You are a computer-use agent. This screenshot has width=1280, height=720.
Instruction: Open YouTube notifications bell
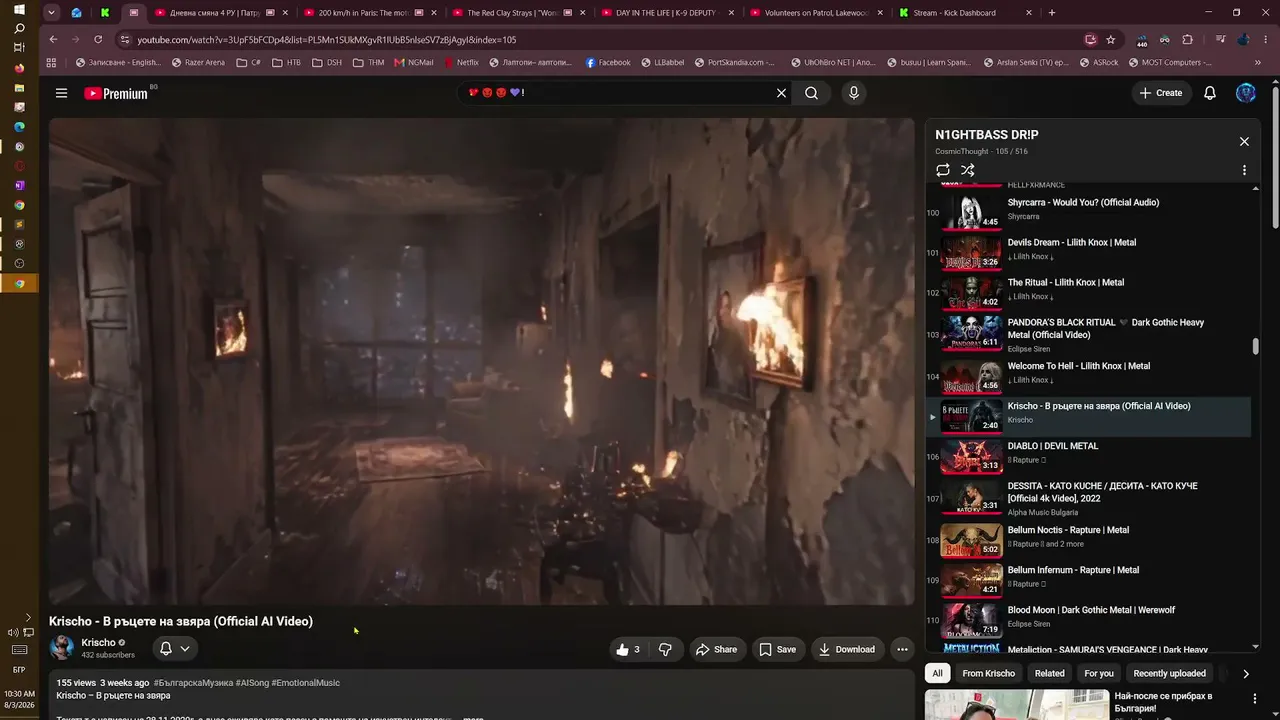tap(1210, 93)
